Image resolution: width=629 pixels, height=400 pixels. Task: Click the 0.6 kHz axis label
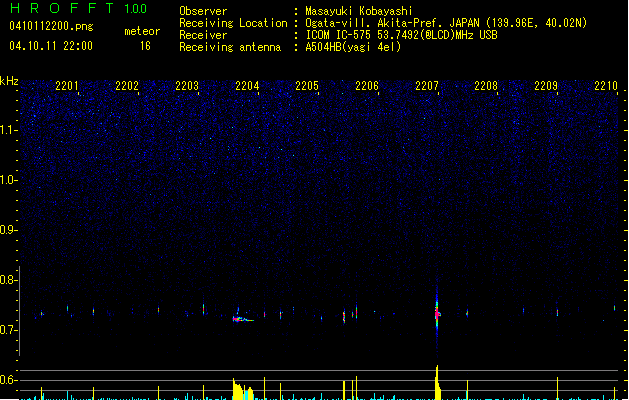8,380
